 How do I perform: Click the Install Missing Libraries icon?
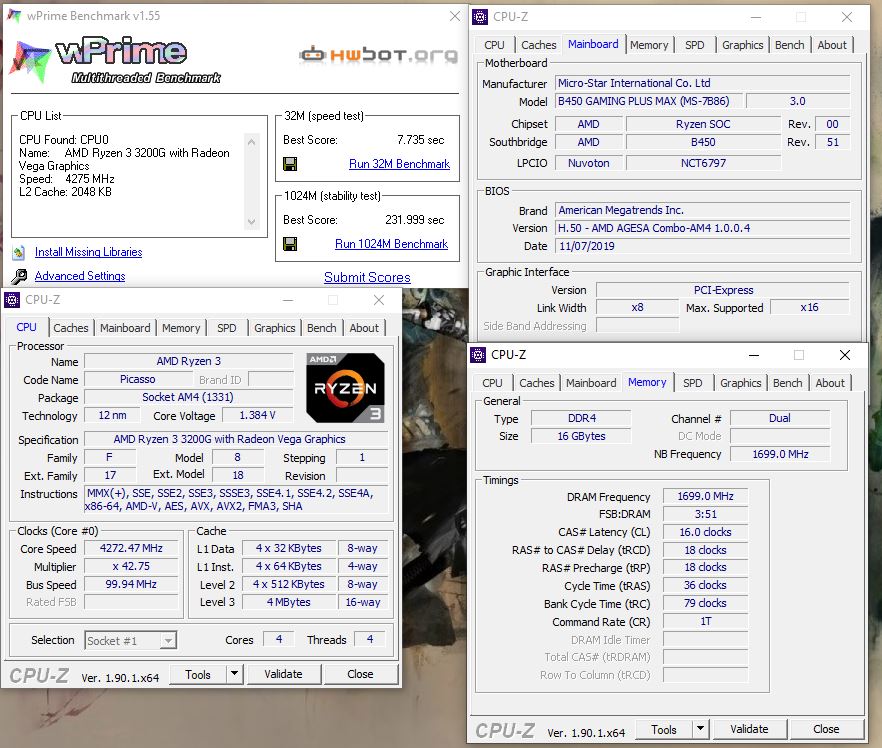pyautogui.click(x=19, y=253)
